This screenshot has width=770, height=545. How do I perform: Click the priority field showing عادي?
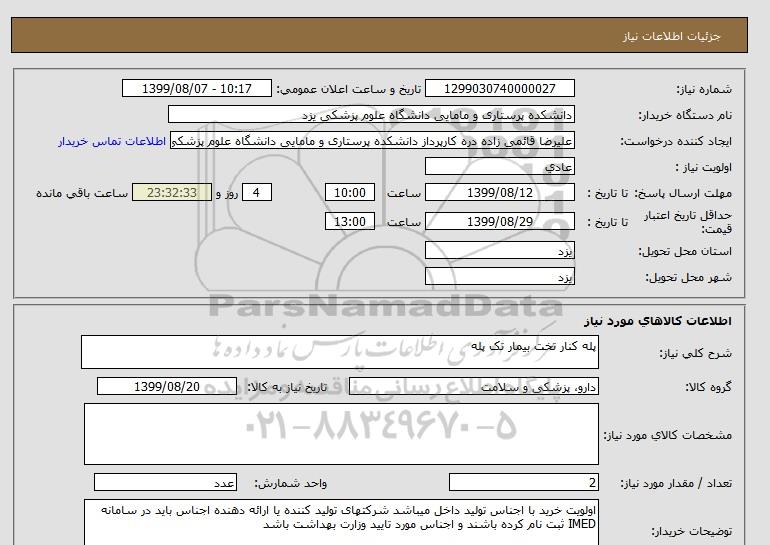499,166
